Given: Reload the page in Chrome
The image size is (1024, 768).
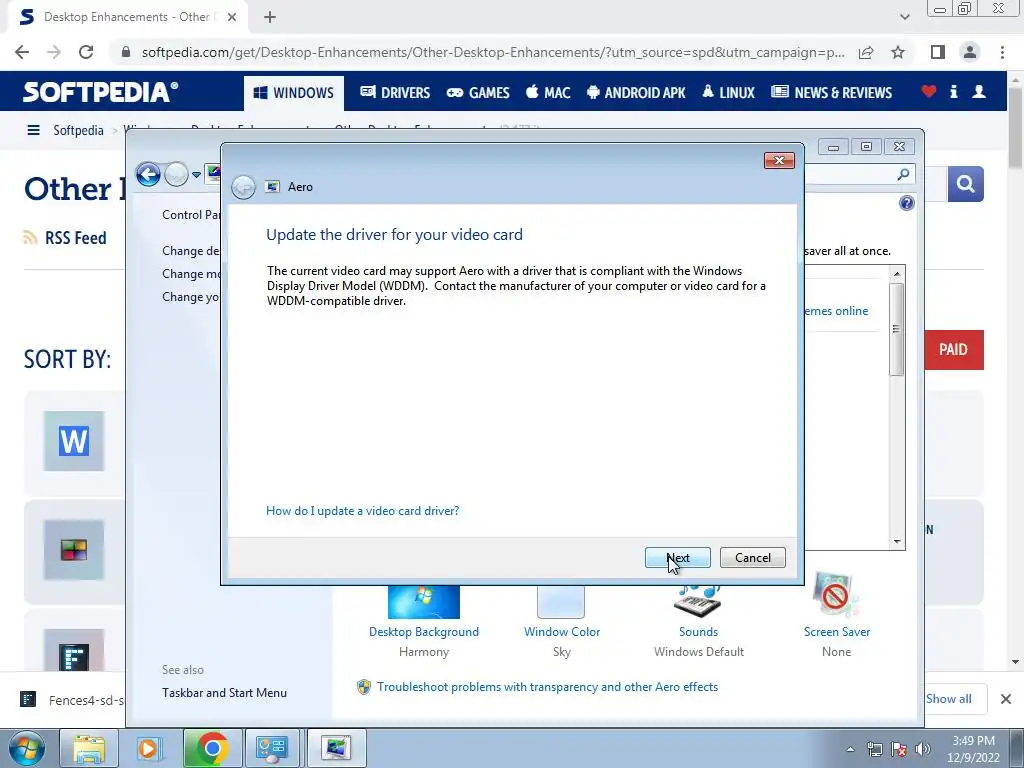Looking at the screenshot, I should pos(86,52).
